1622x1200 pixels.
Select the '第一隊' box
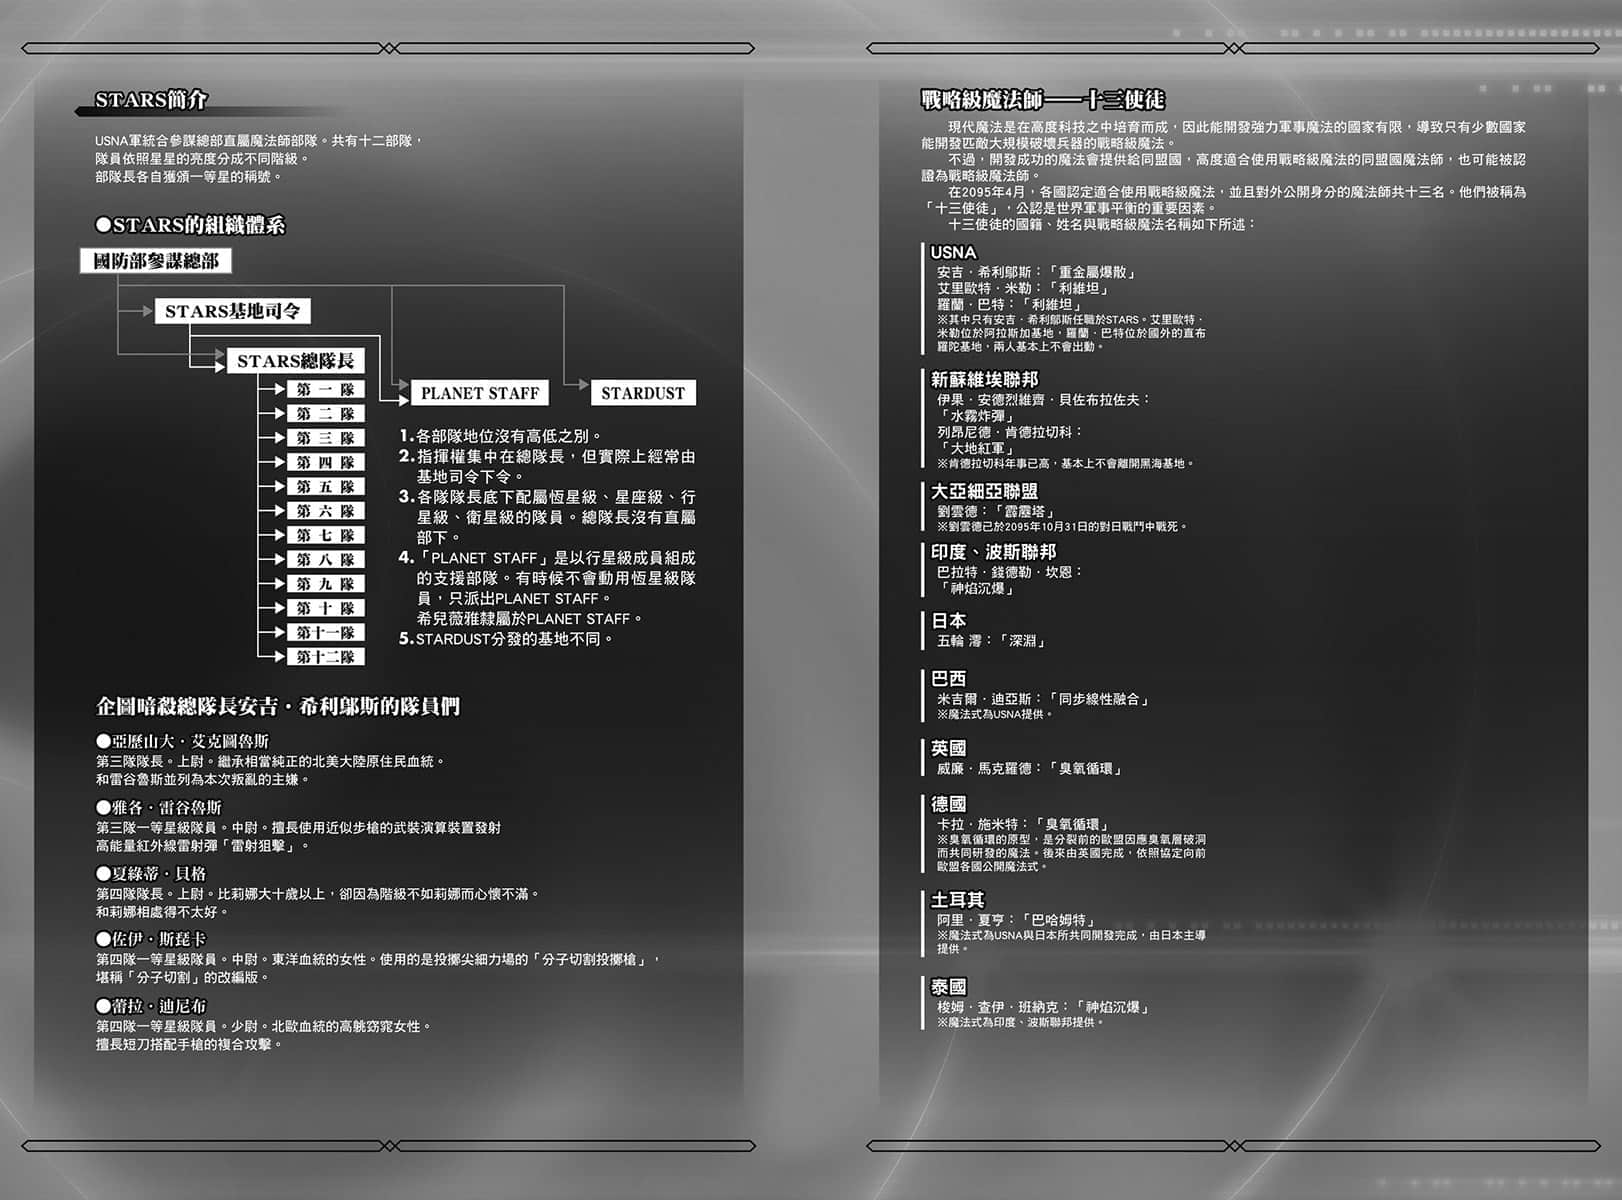[326, 389]
